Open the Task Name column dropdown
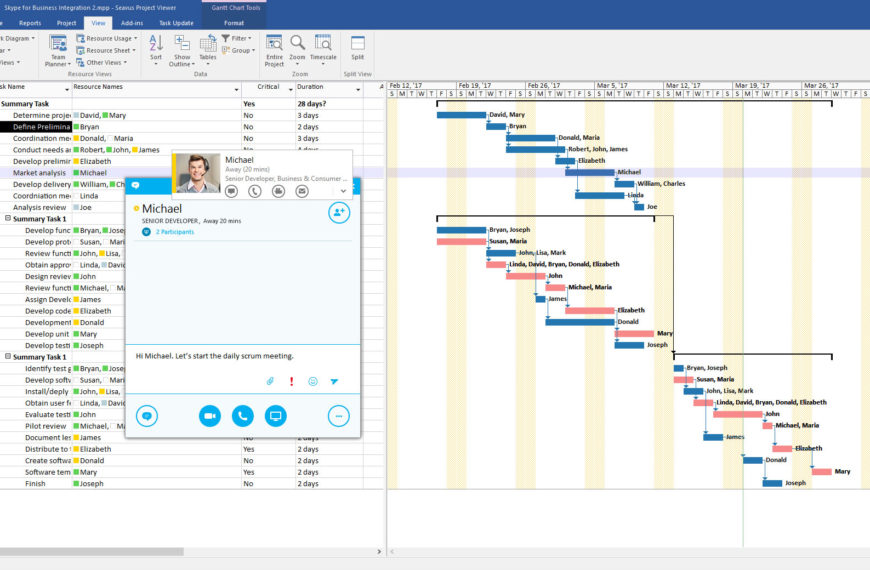Viewport: 870px width, 570px height. (67, 89)
